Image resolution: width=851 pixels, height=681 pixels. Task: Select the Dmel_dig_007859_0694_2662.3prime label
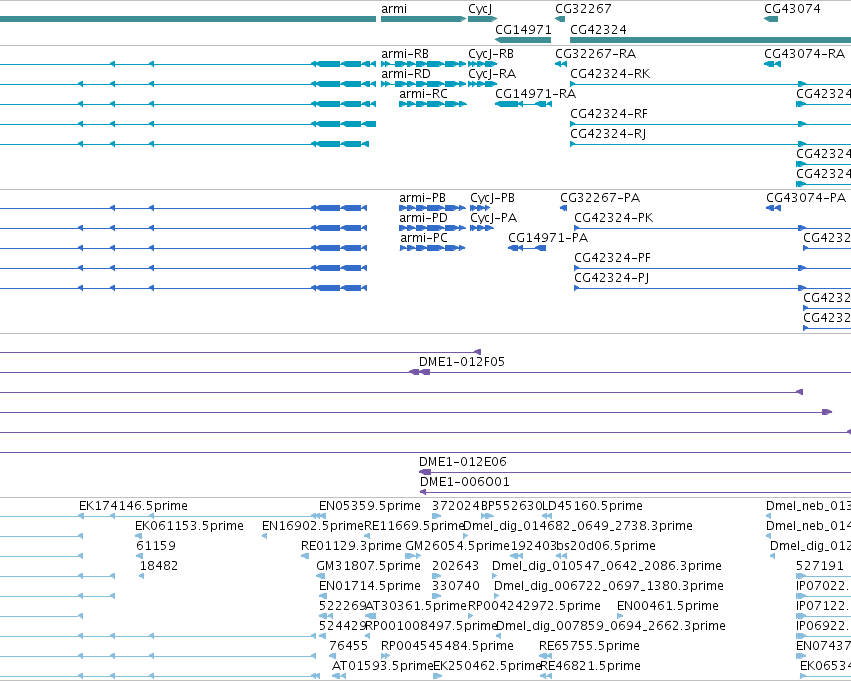click(611, 627)
